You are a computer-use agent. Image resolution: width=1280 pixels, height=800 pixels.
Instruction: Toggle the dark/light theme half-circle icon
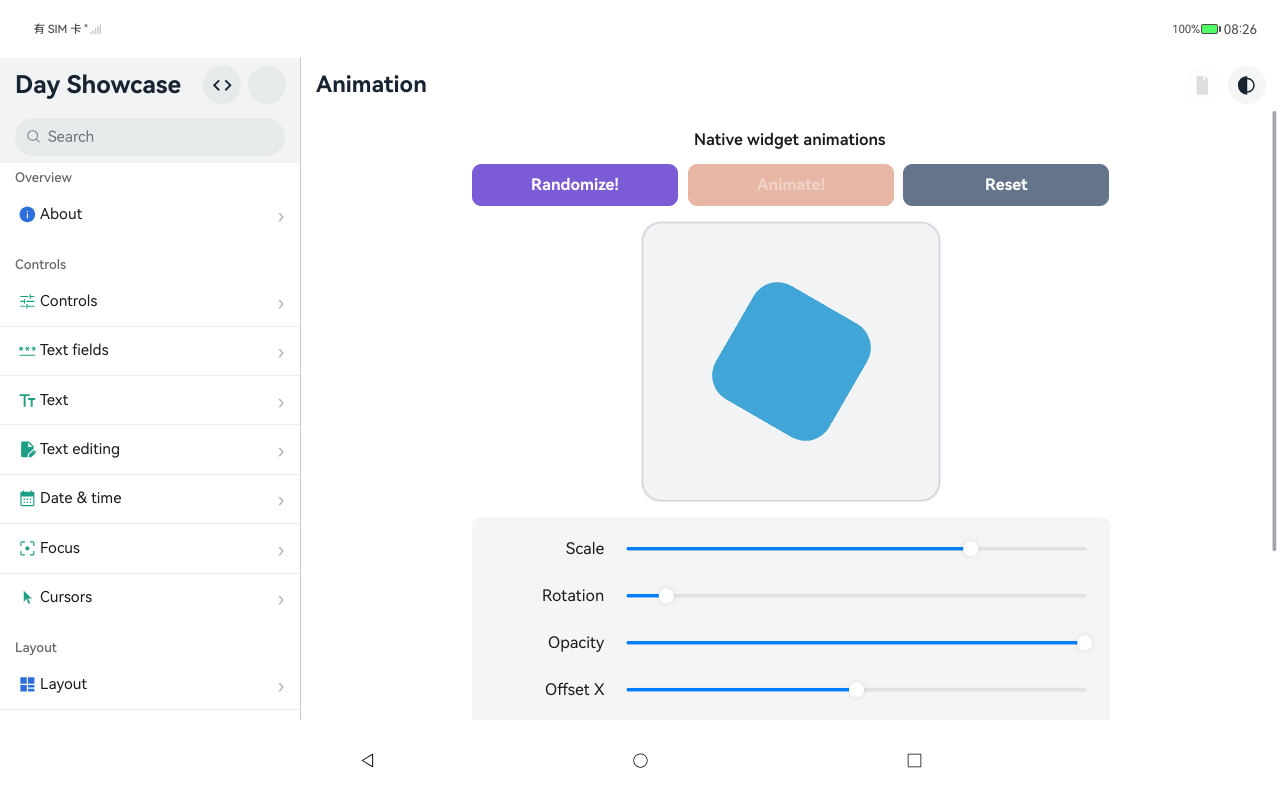[1246, 85]
